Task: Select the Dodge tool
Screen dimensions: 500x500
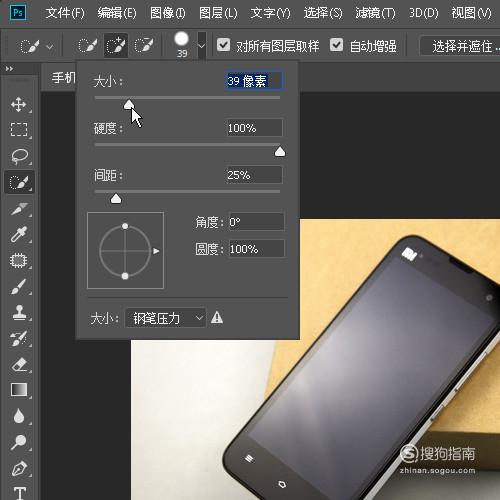Action: click(x=19, y=442)
